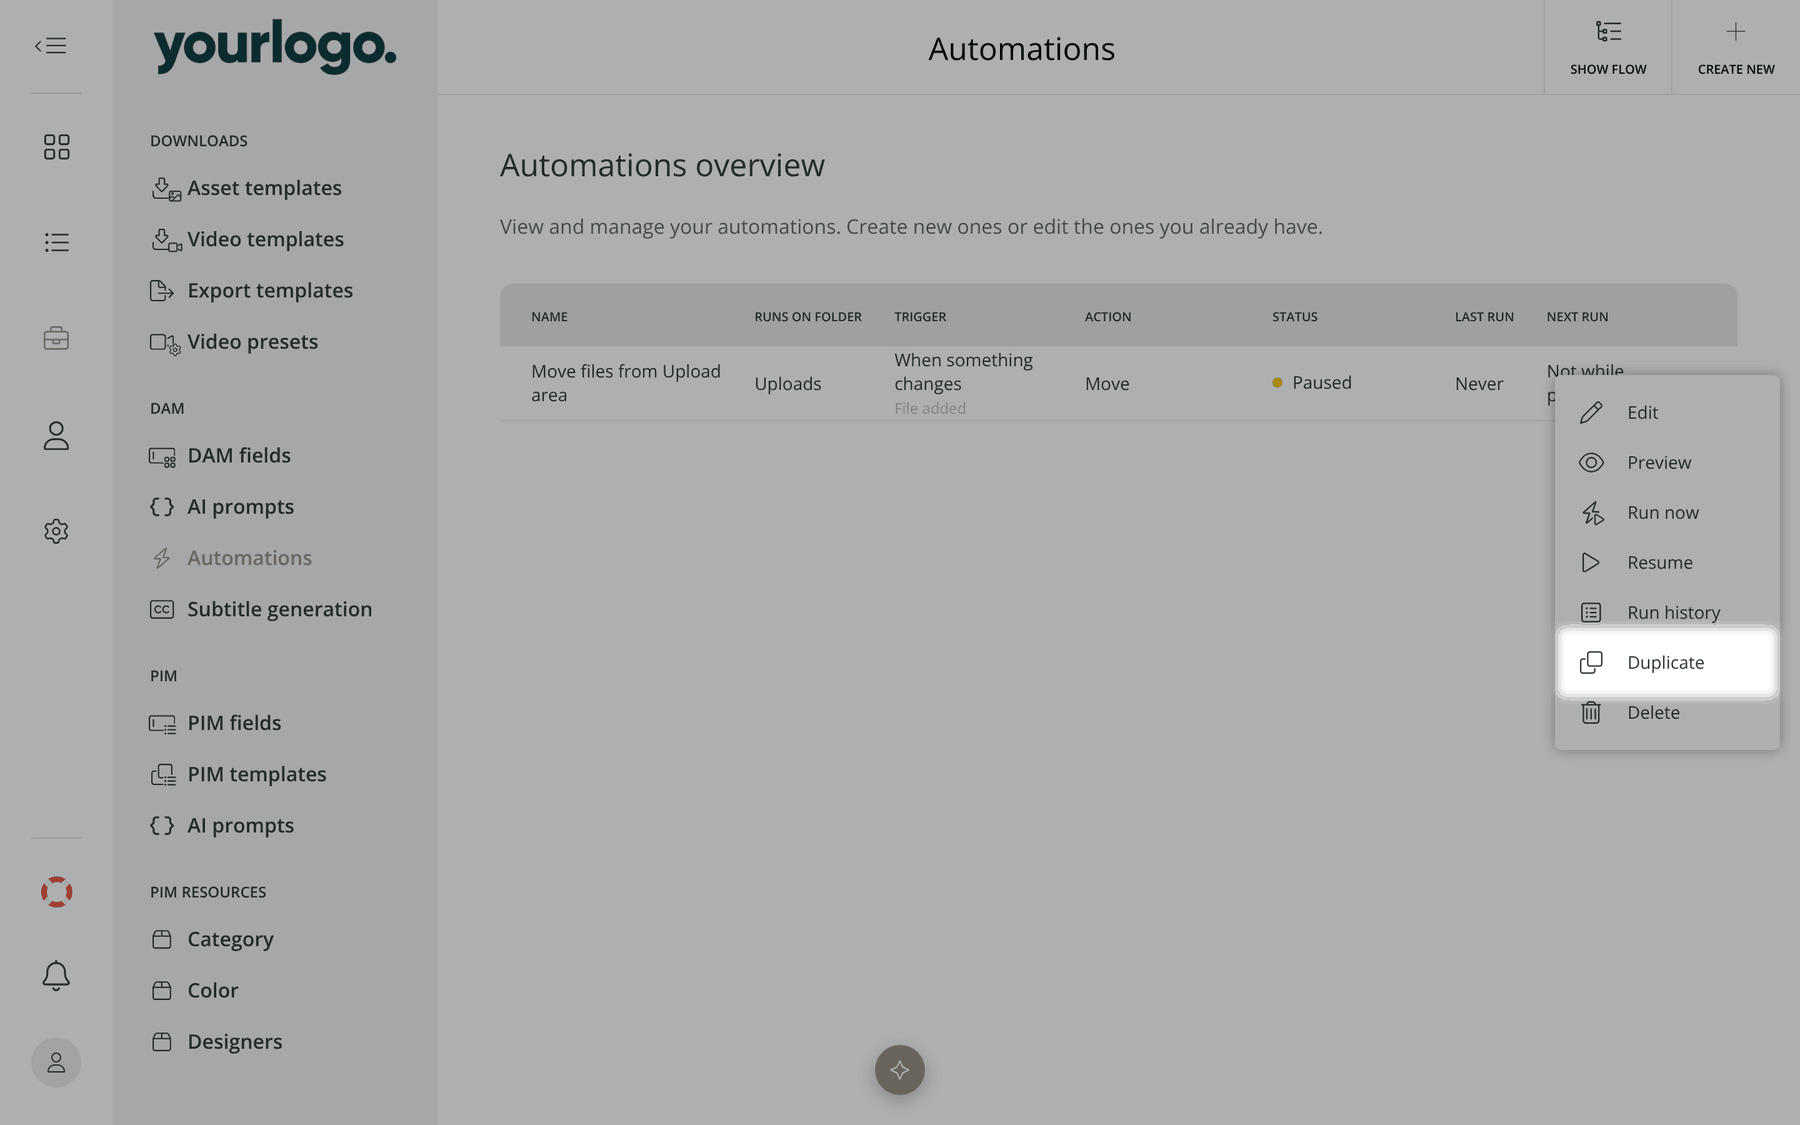Open the dashboard grid icon in left rail
The image size is (1800, 1125).
click(56, 147)
